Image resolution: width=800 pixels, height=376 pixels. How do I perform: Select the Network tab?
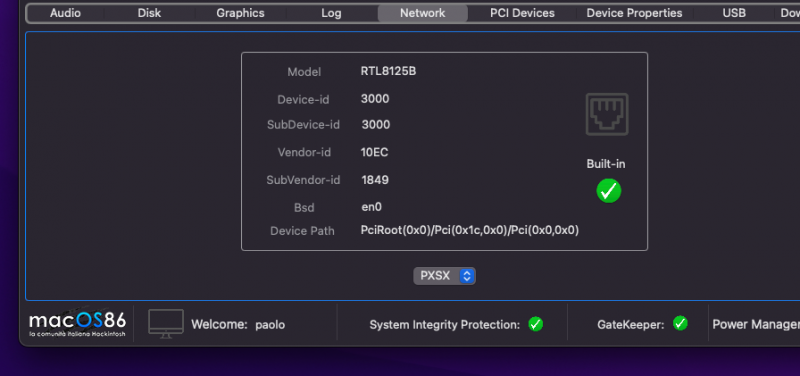point(422,13)
